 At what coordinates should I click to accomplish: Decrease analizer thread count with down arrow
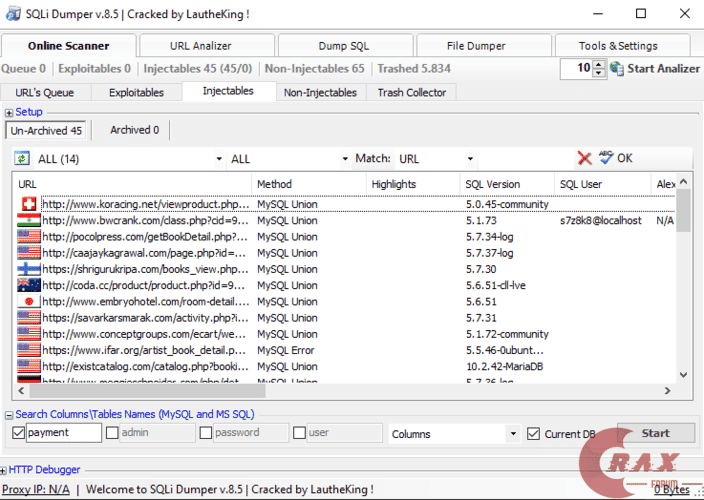pyautogui.click(x=598, y=73)
